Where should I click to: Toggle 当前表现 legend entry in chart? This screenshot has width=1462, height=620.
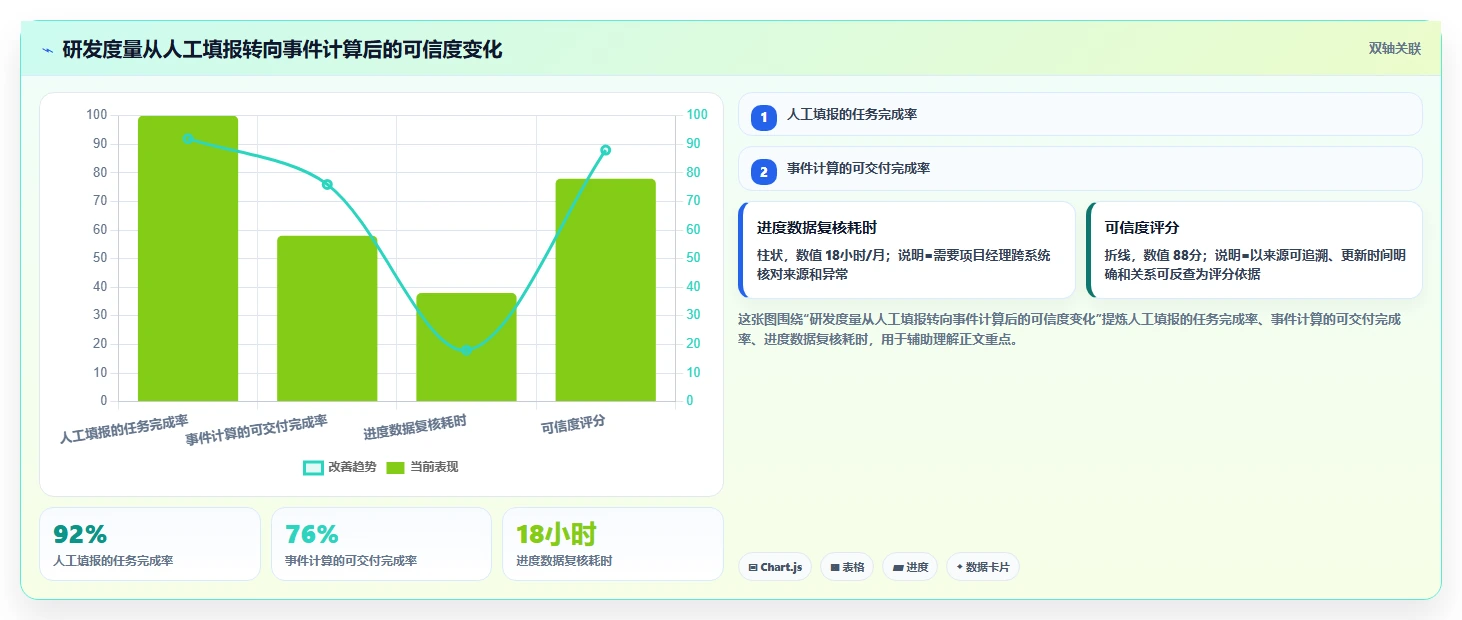(x=422, y=467)
